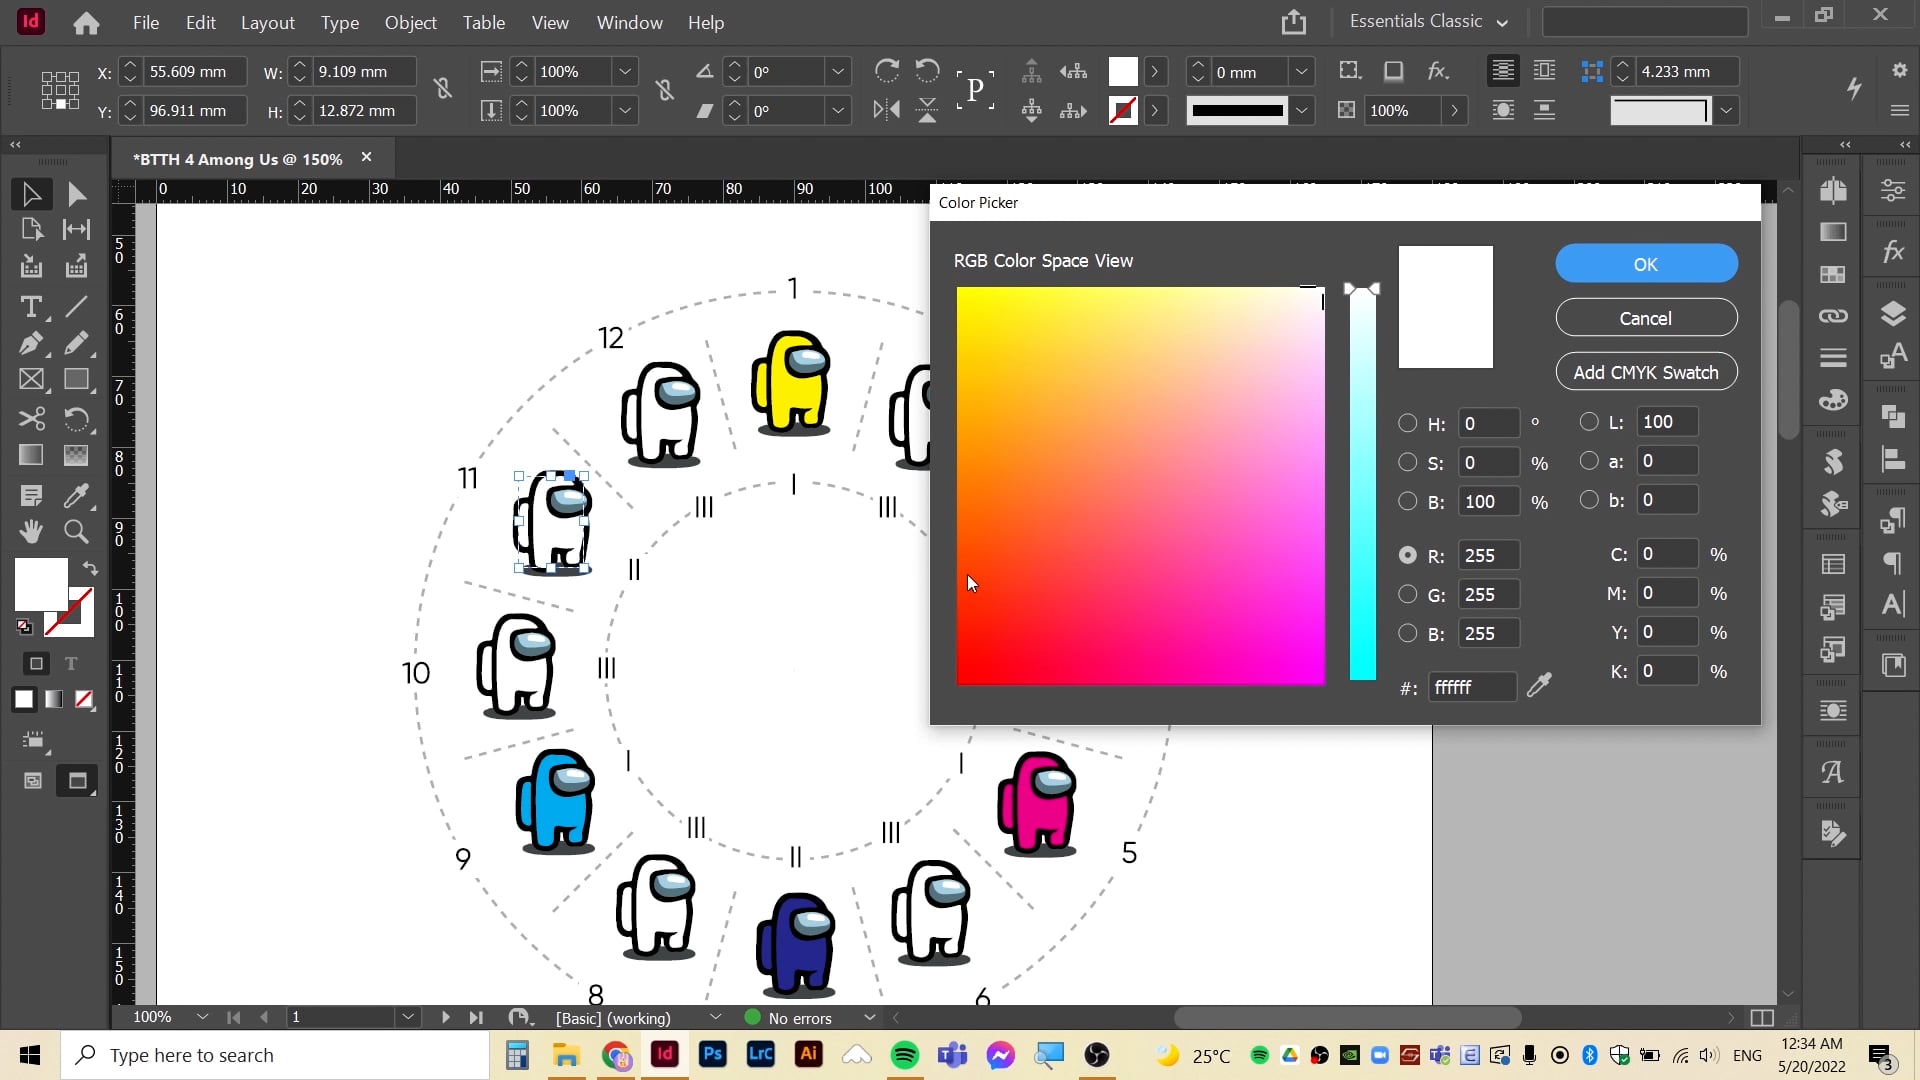
Task: Select the Eyedropper tool in toolbox
Action: (x=77, y=495)
